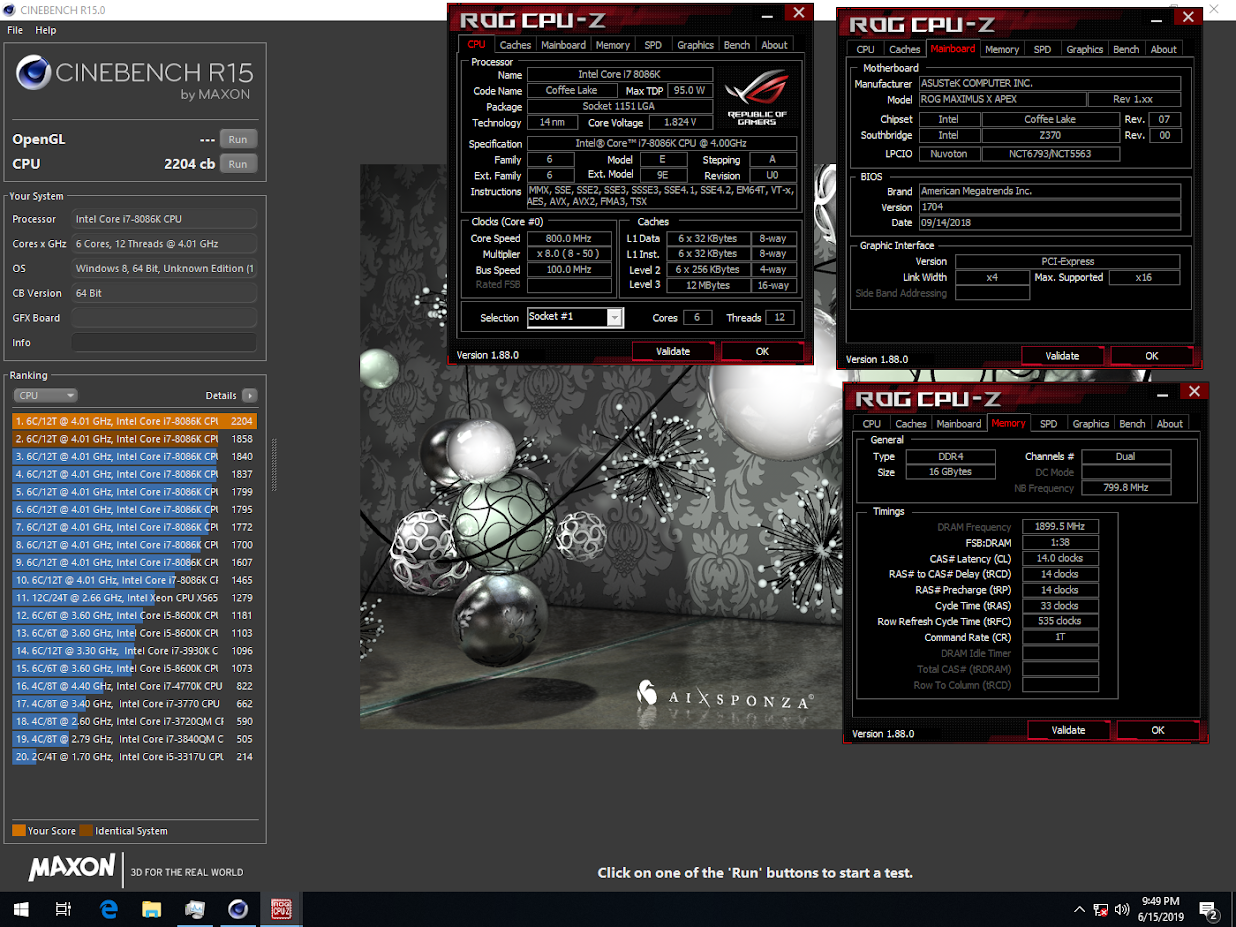Image resolution: width=1236 pixels, height=927 pixels.
Task: Click the Core Voltage 1.824 V value
Action: [x=680, y=123]
